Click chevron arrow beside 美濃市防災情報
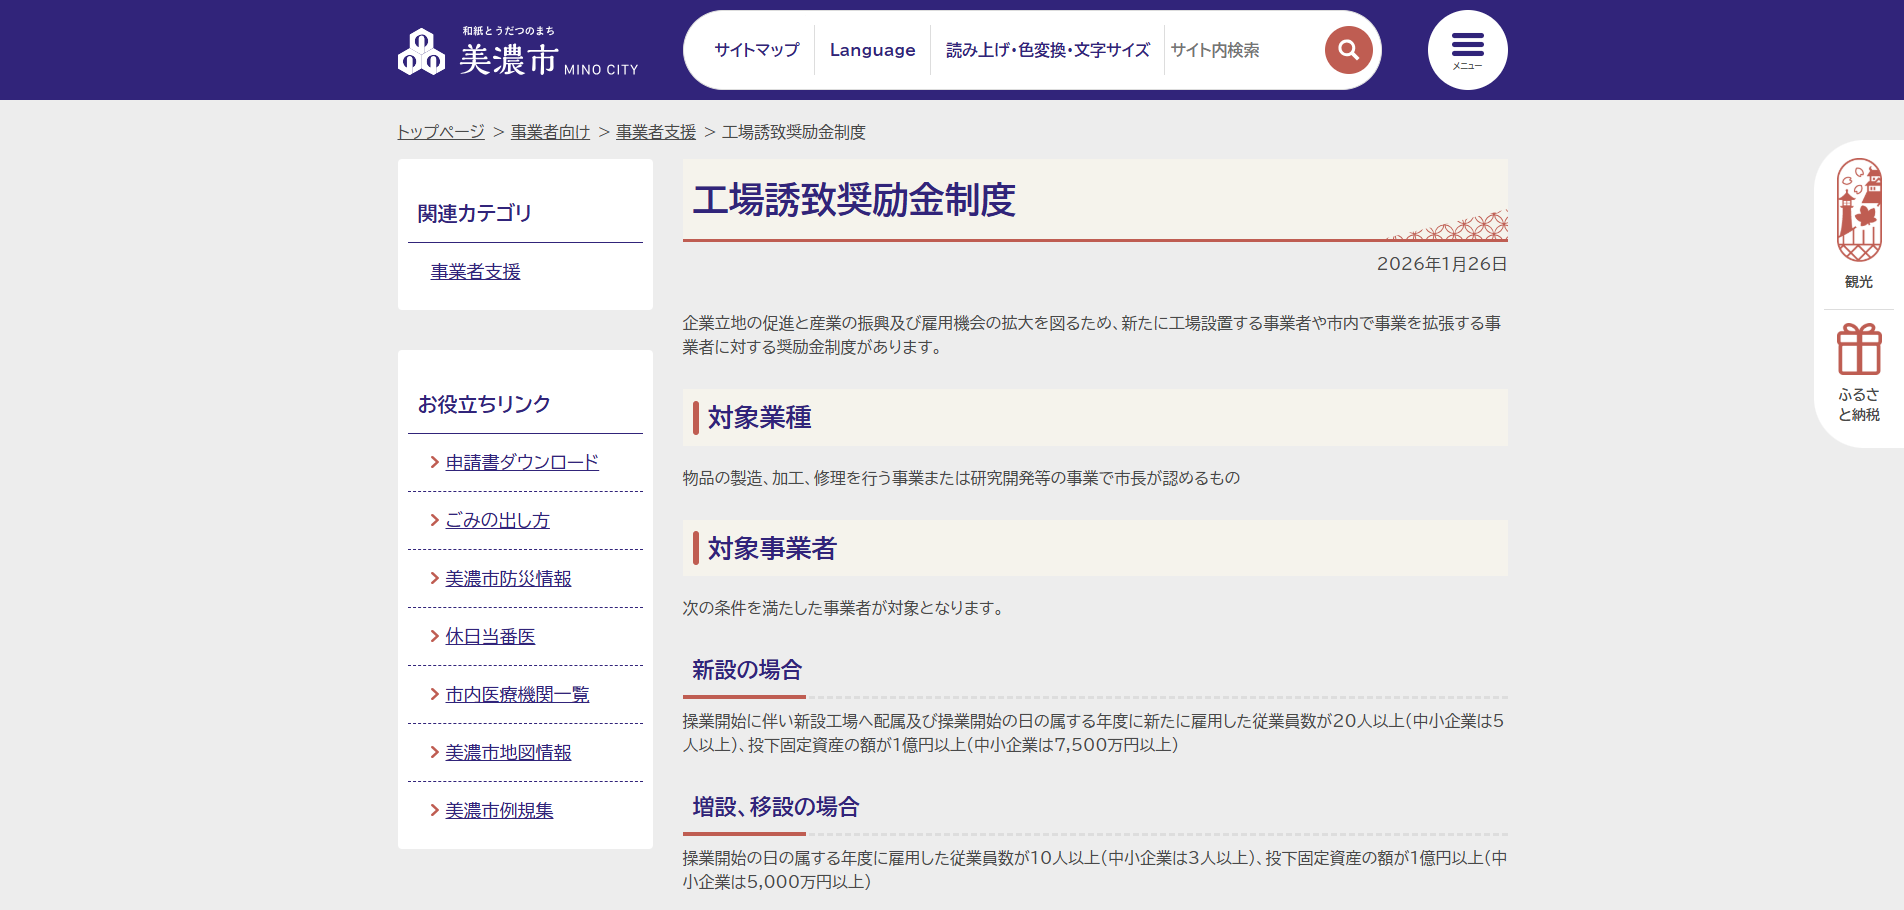Viewport: 1904px width, 910px height. 434,578
